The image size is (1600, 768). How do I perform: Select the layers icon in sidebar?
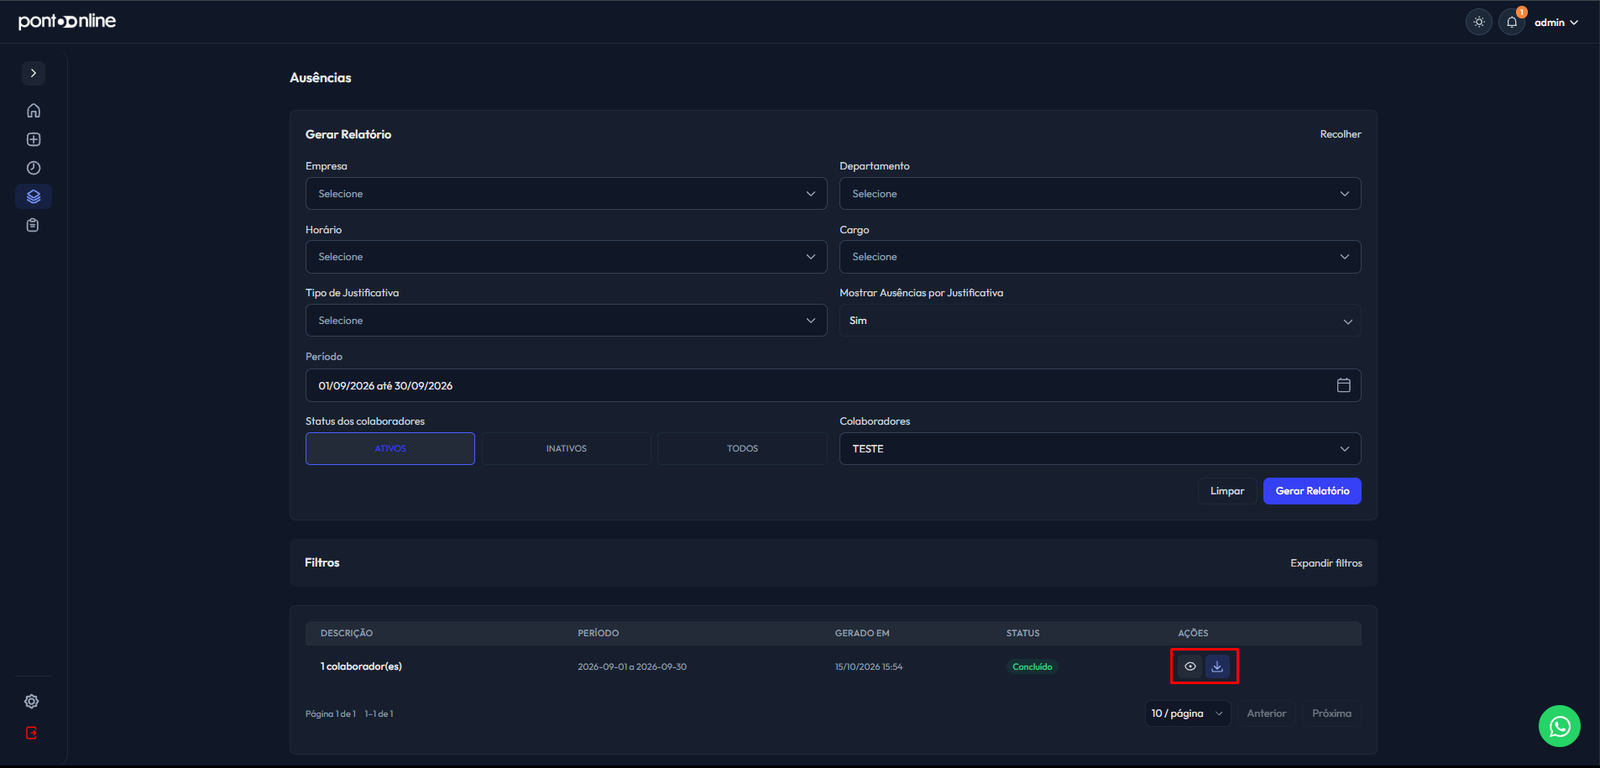pos(33,196)
